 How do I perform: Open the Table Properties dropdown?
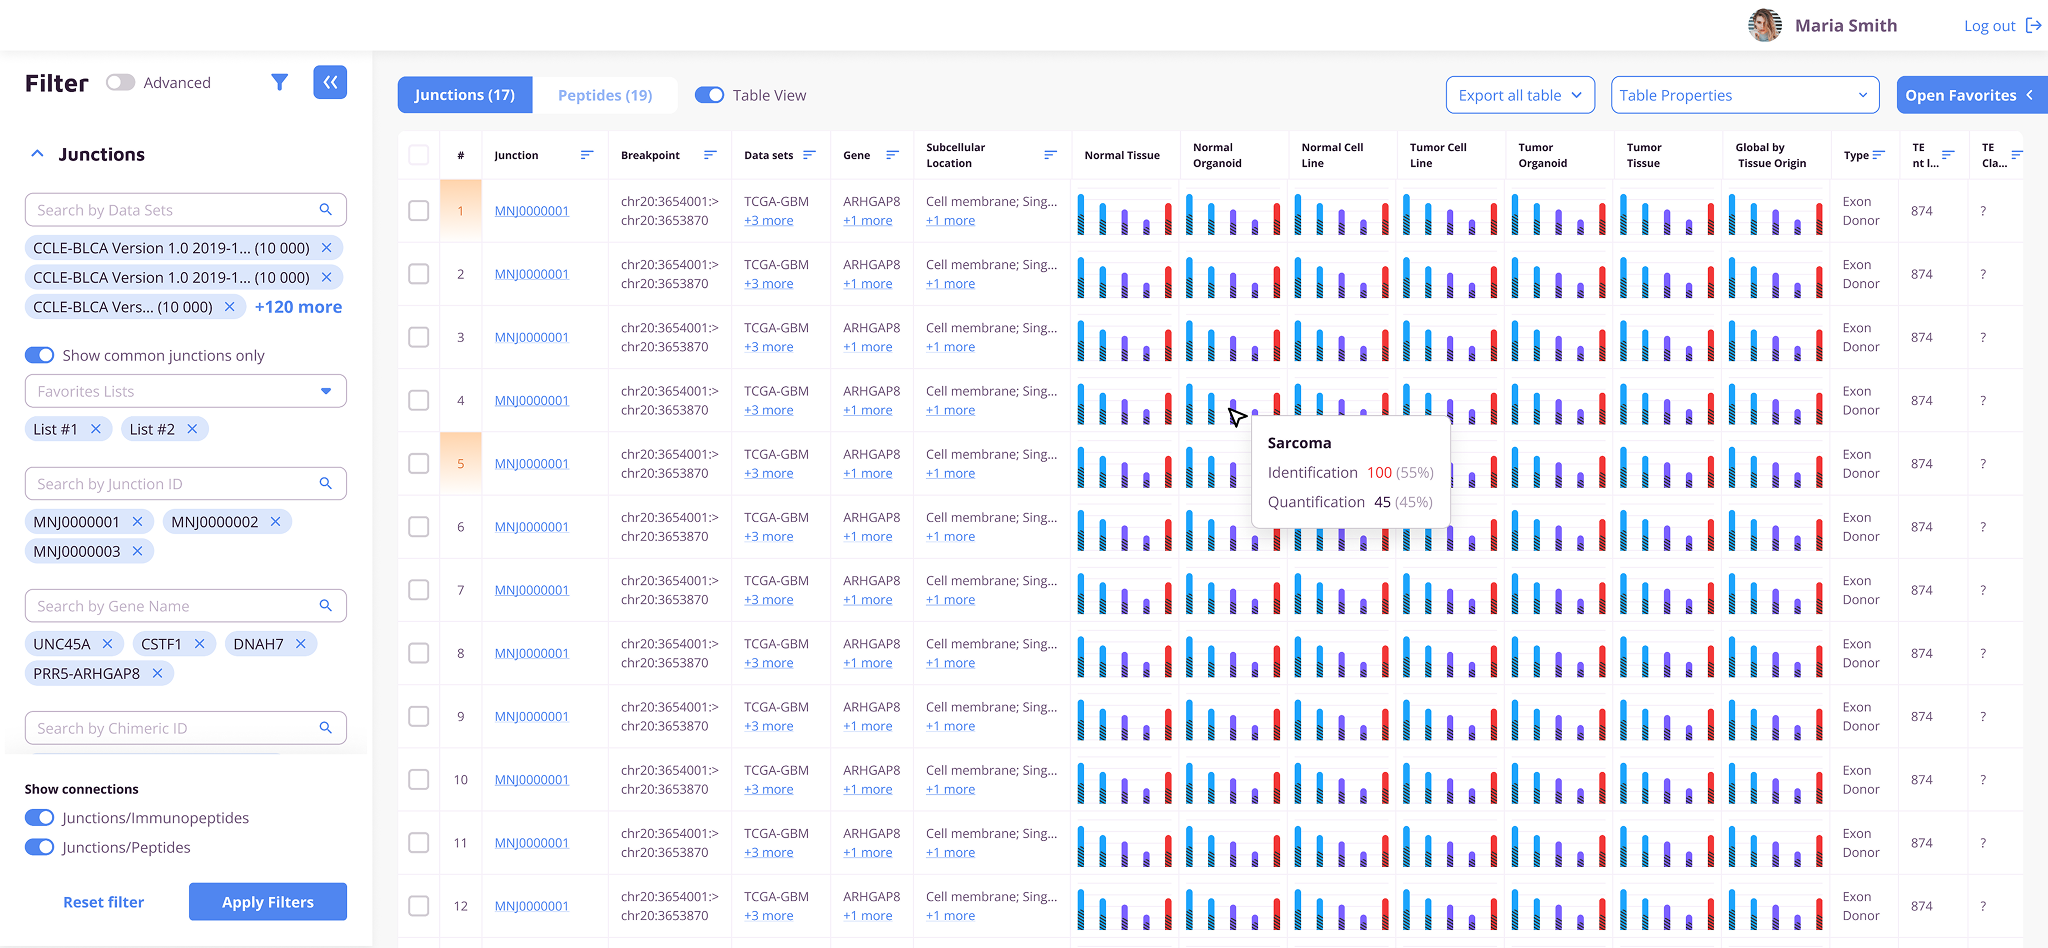(1745, 95)
